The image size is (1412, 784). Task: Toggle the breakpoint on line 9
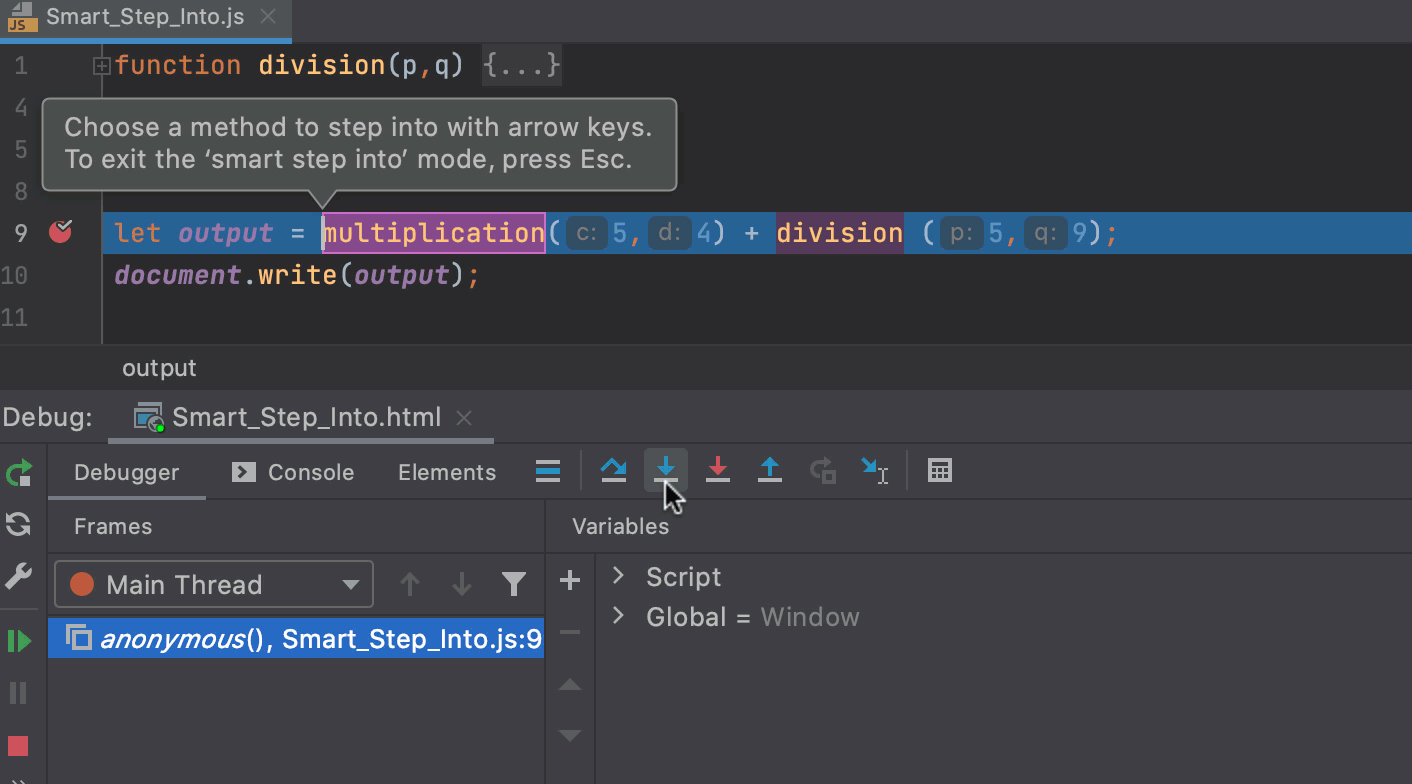coord(61,233)
